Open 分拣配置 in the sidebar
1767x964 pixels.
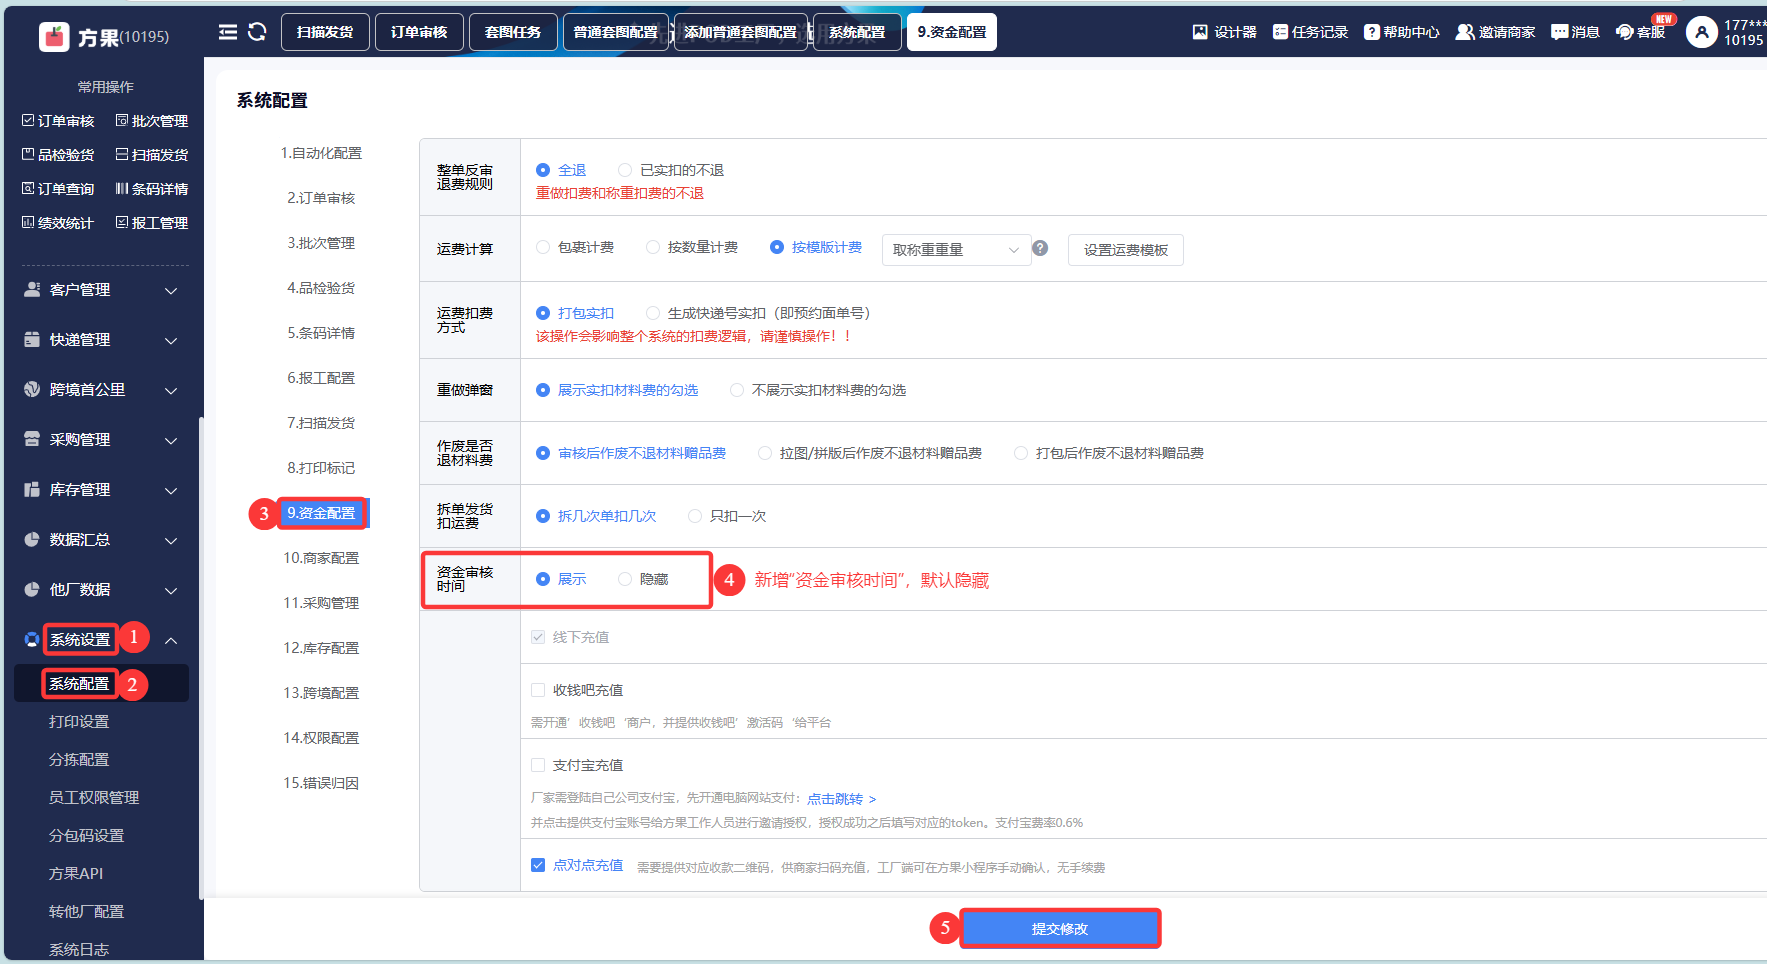click(x=79, y=760)
